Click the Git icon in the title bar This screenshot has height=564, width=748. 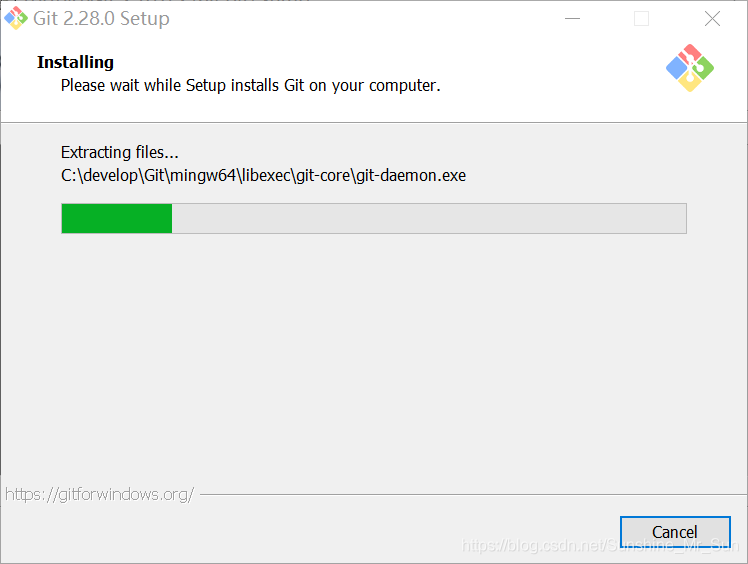click(16, 18)
